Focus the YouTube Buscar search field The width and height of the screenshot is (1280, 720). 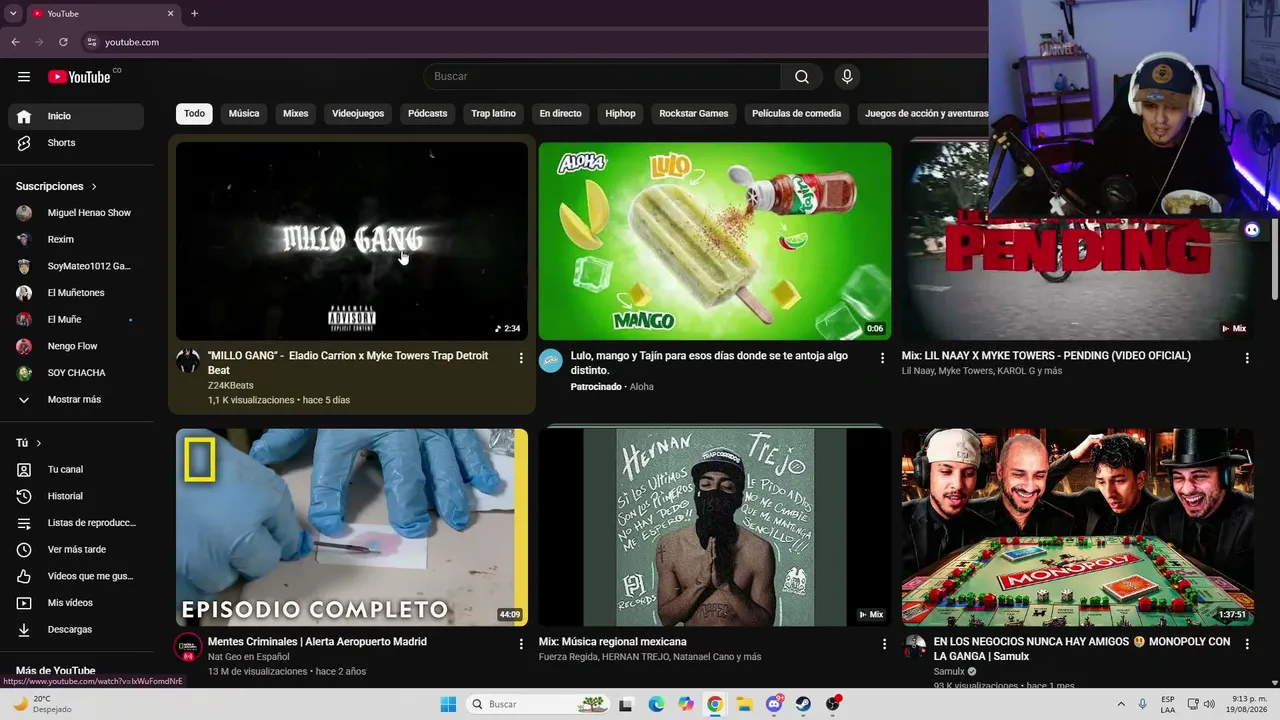pyautogui.click(x=602, y=77)
